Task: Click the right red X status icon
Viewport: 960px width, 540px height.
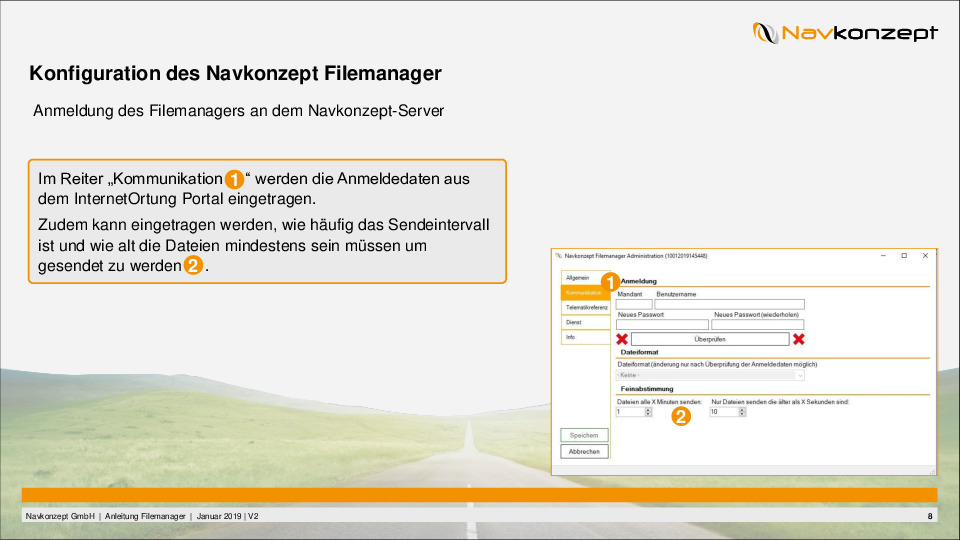Action: pyautogui.click(x=799, y=339)
